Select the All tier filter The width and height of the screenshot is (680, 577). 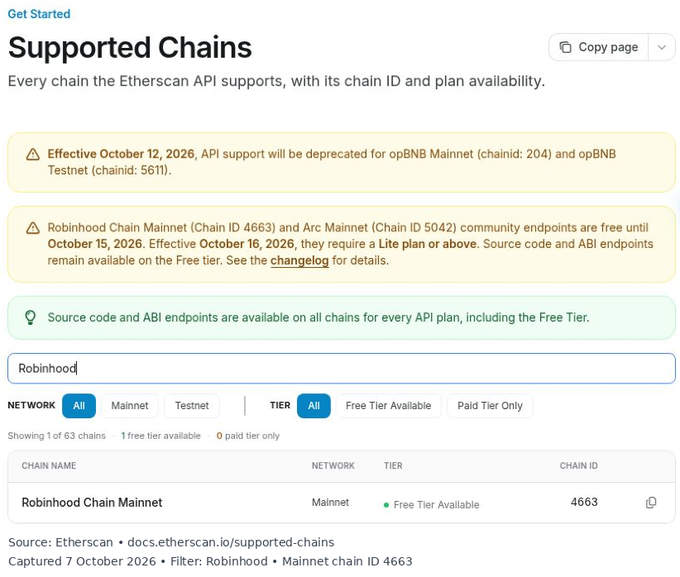pos(314,406)
